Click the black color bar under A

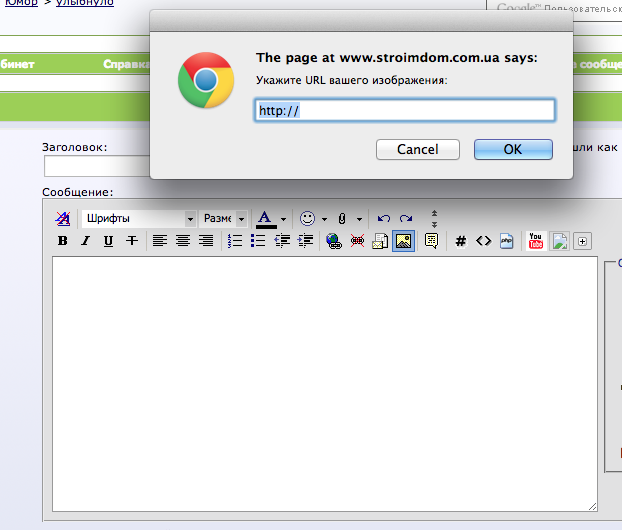pos(266,227)
